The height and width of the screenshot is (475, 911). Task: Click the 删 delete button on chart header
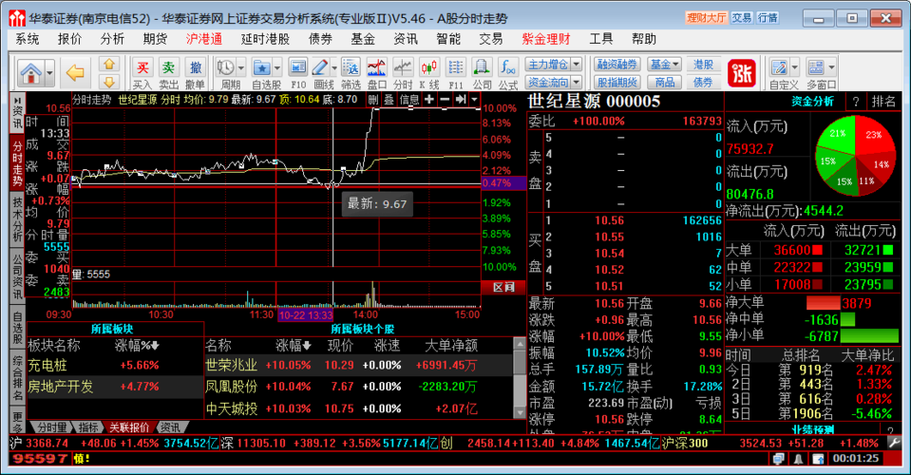(x=373, y=100)
